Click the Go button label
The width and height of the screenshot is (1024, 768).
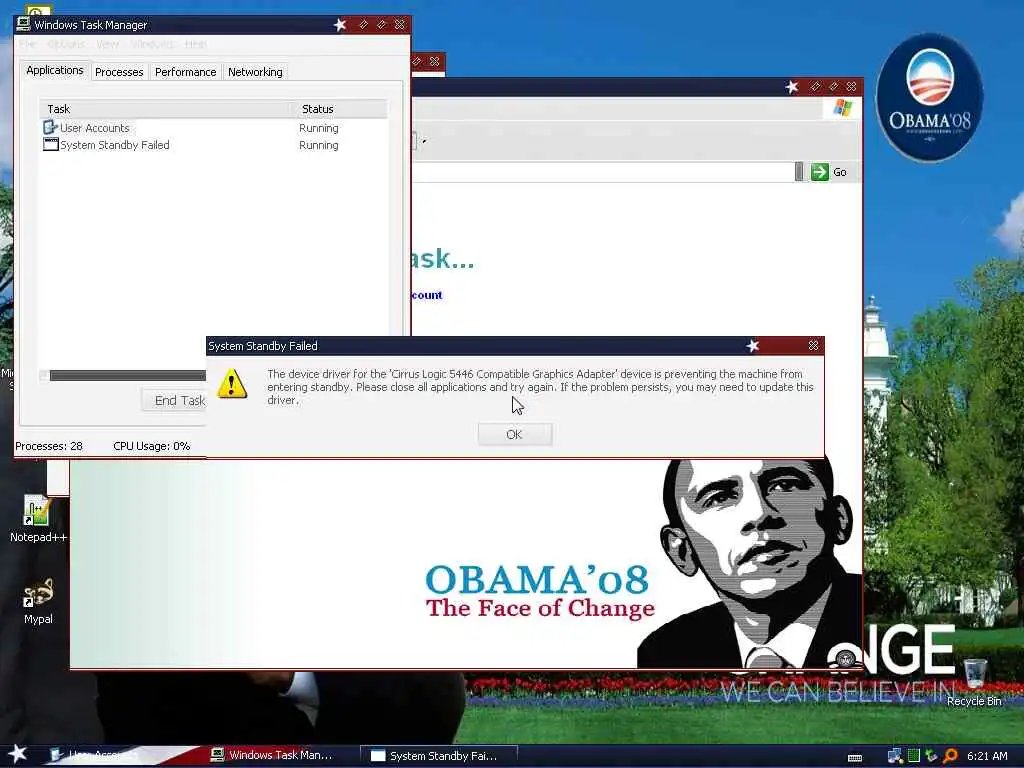click(840, 172)
